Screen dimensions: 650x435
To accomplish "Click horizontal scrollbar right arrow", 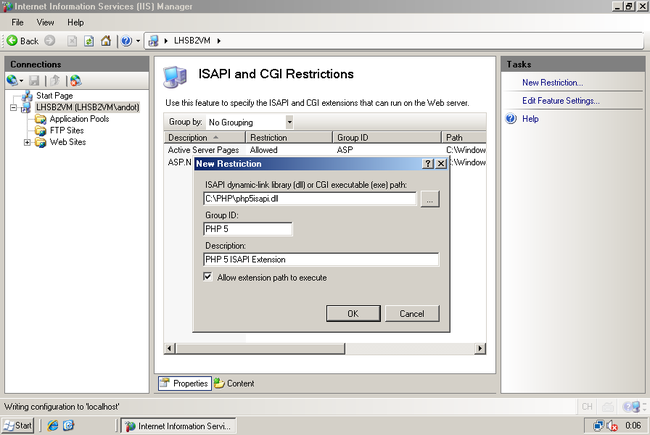I will click(480, 348).
